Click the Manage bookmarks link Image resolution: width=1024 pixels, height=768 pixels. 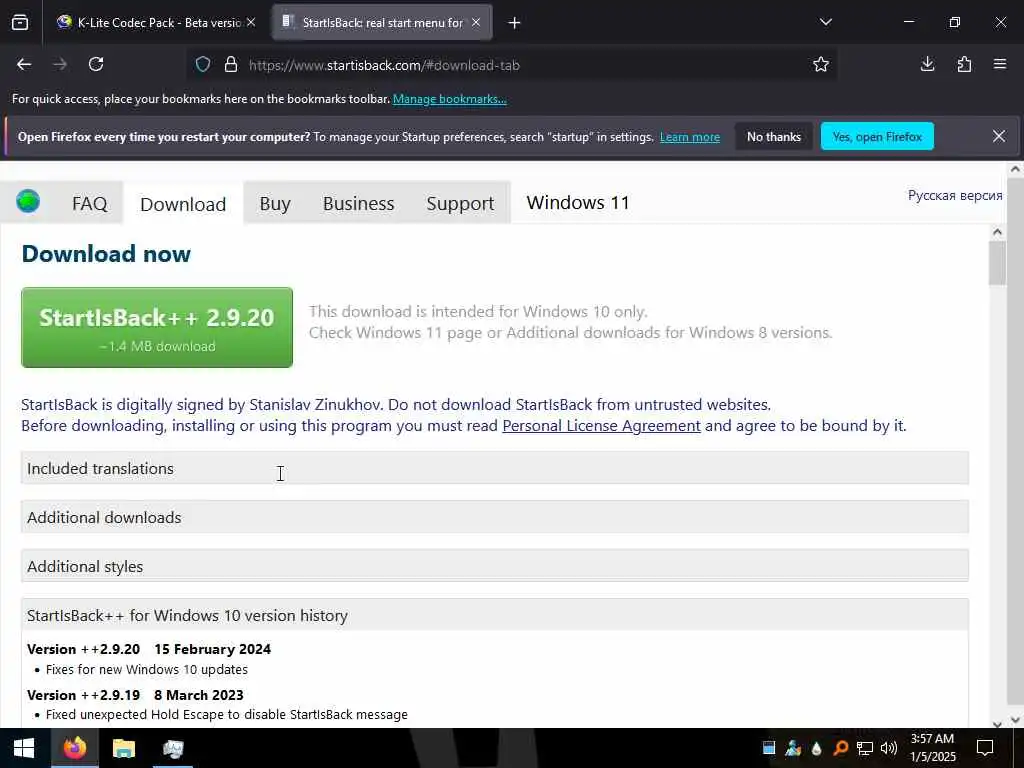[x=449, y=99]
